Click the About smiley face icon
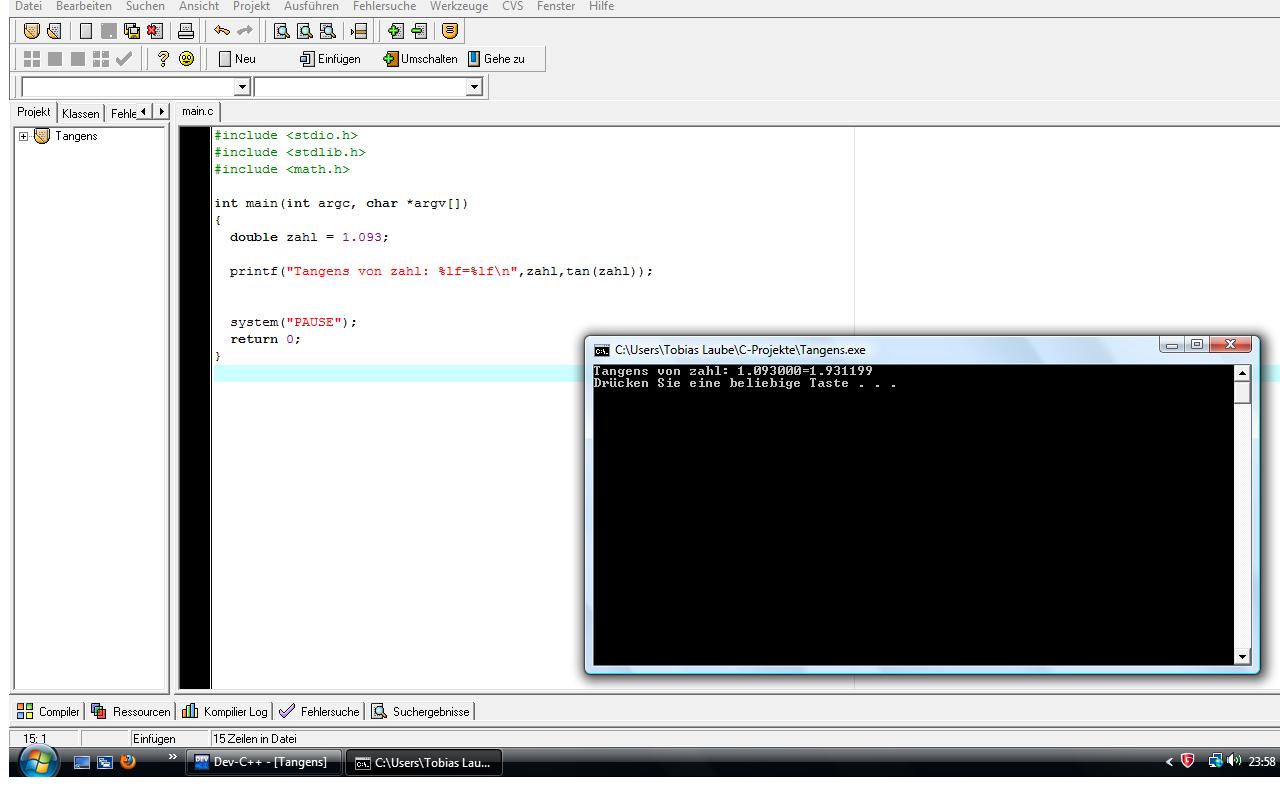 tap(186, 59)
